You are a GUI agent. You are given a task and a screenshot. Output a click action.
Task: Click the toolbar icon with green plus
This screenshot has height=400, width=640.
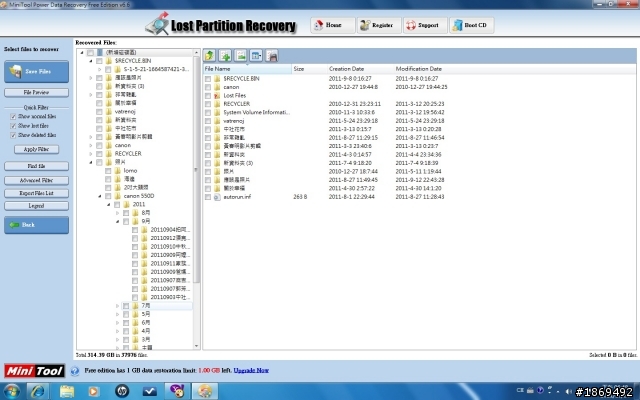[x=225, y=56]
